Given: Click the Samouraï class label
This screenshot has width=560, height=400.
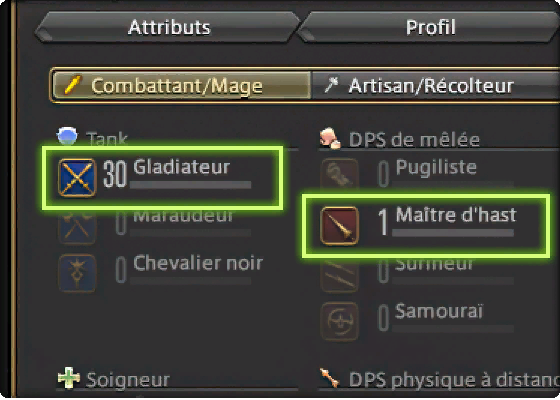Looking at the screenshot, I should [439, 311].
